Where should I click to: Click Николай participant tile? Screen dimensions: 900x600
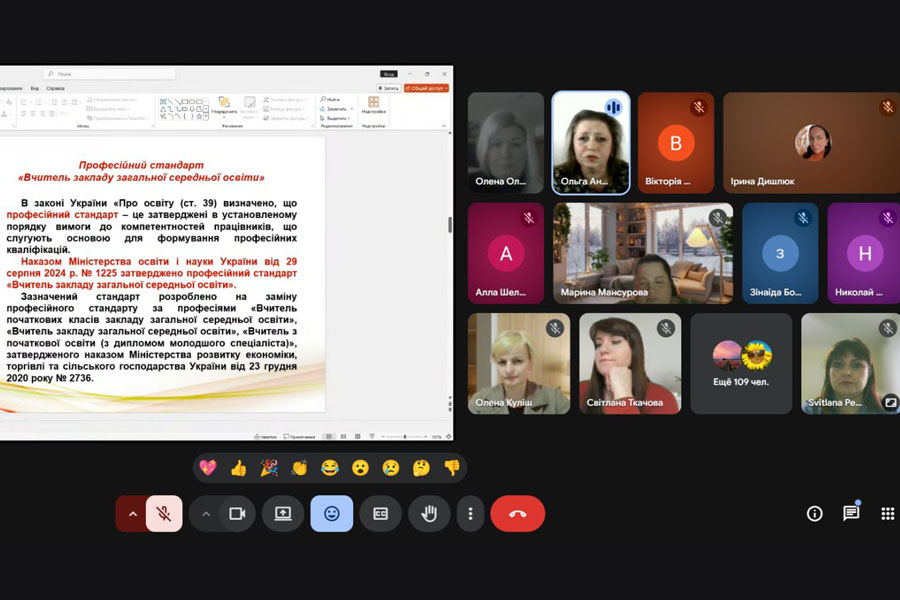click(864, 253)
